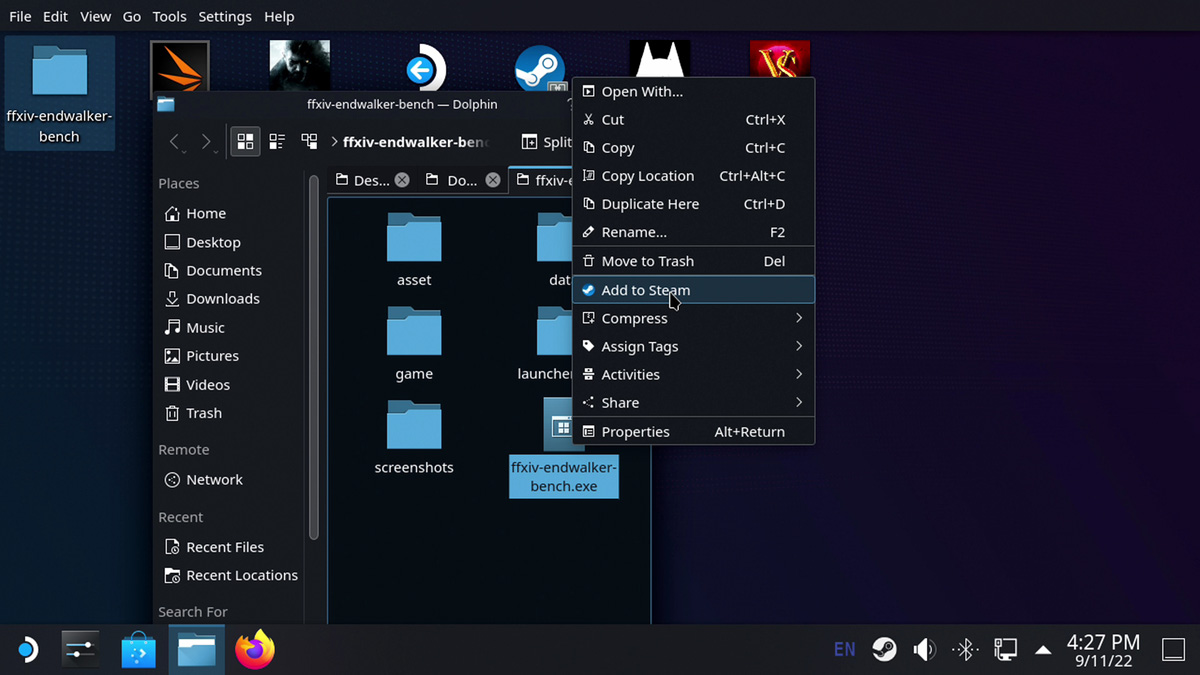Click the VS game icon on desktop
Image resolution: width=1200 pixels, height=675 pixels.
[x=780, y=60]
